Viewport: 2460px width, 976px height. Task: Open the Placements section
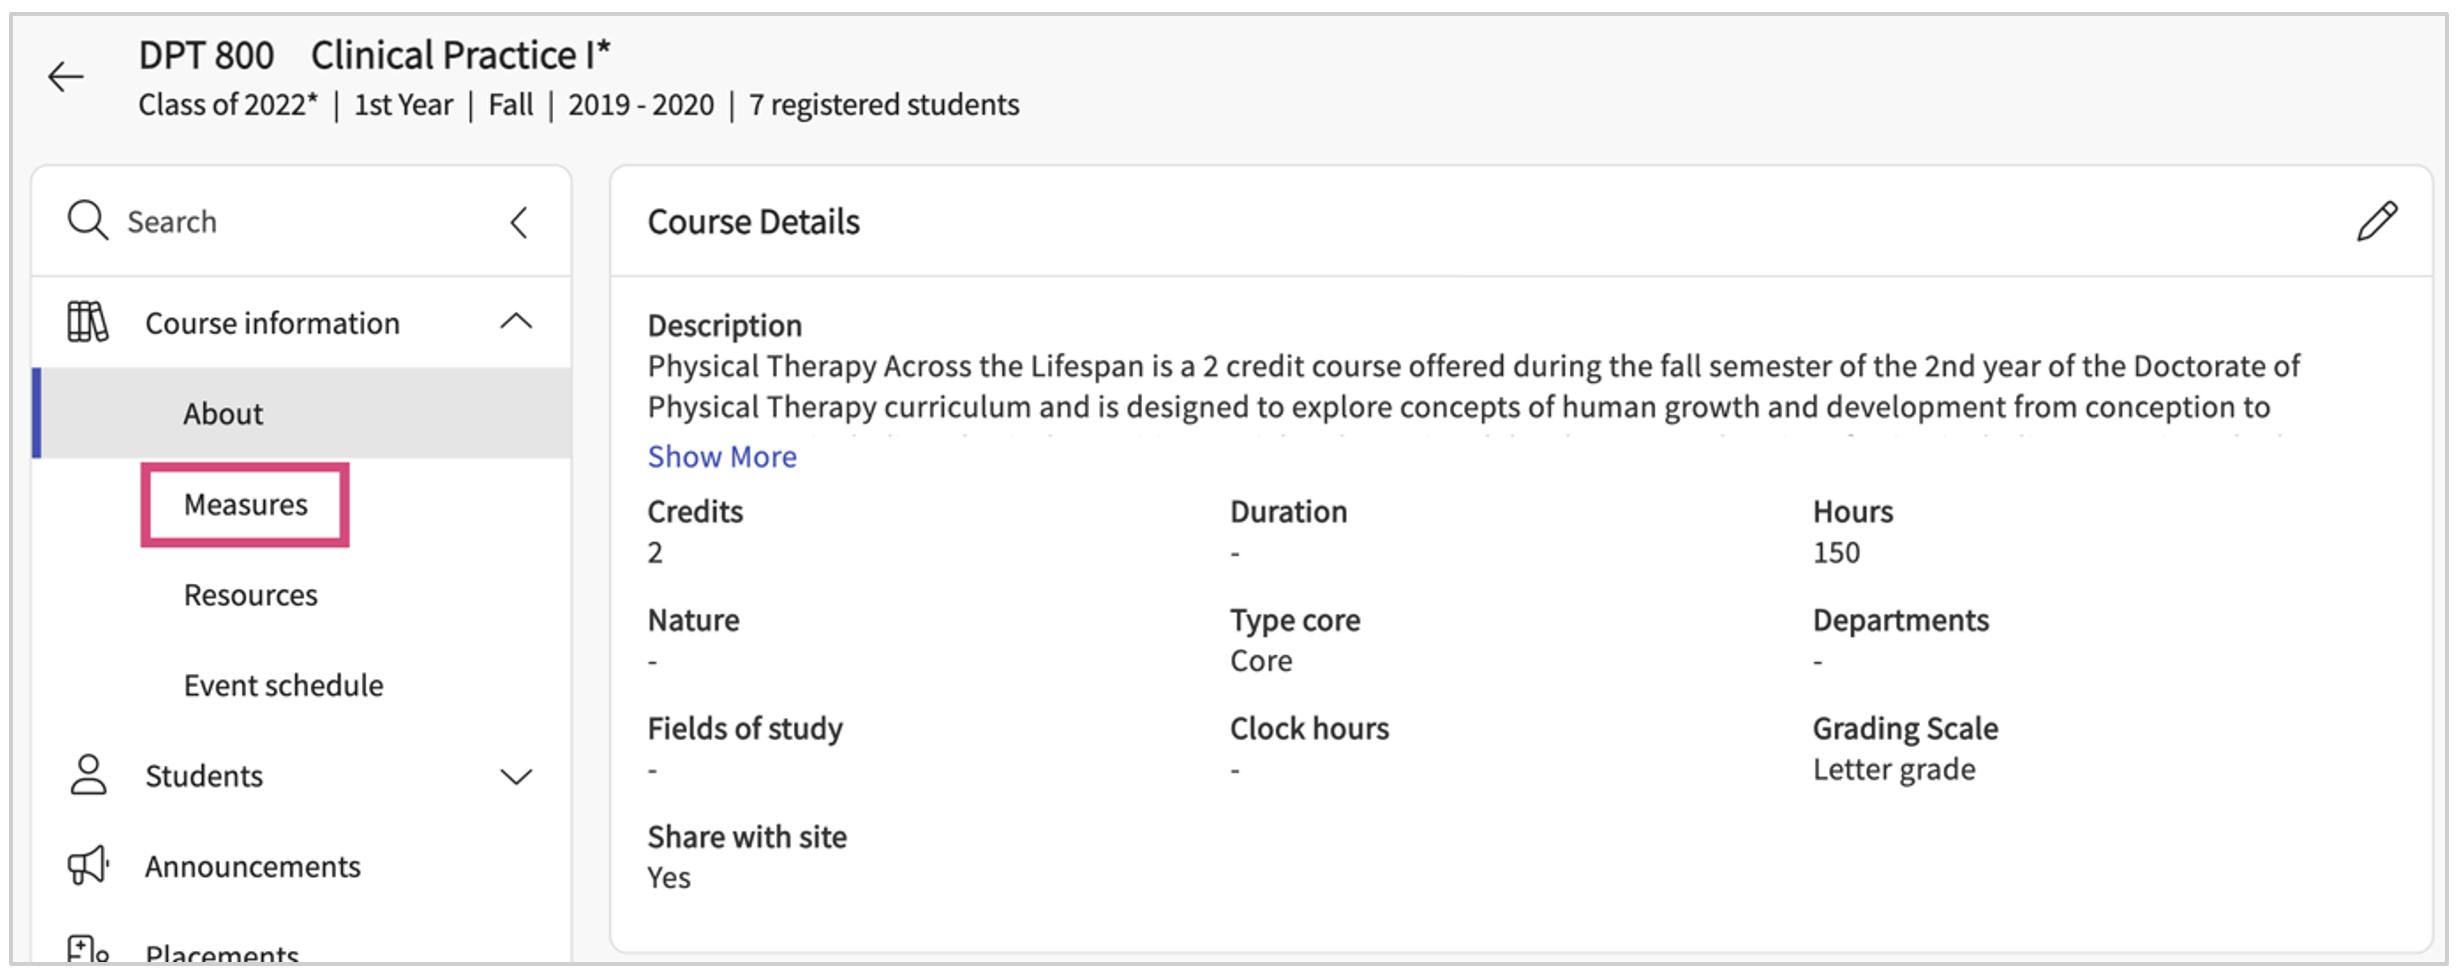[222, 953]
